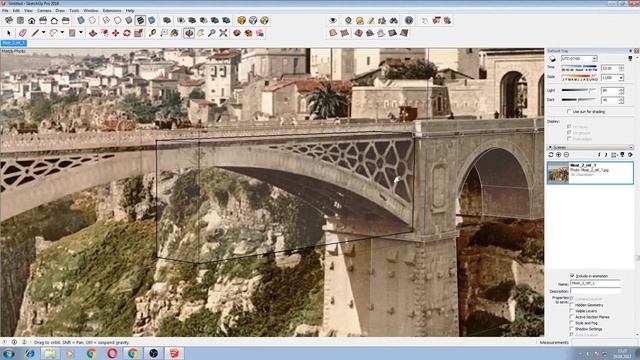The width and height of the screenshot is (640, 360).
Task: Adjust the shadow Date slider
Action: click(579, 76)
